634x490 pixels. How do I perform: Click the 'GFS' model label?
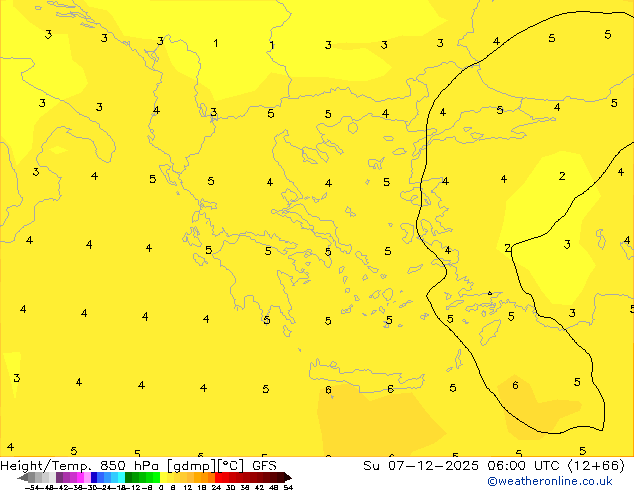(x=264, y=466)
